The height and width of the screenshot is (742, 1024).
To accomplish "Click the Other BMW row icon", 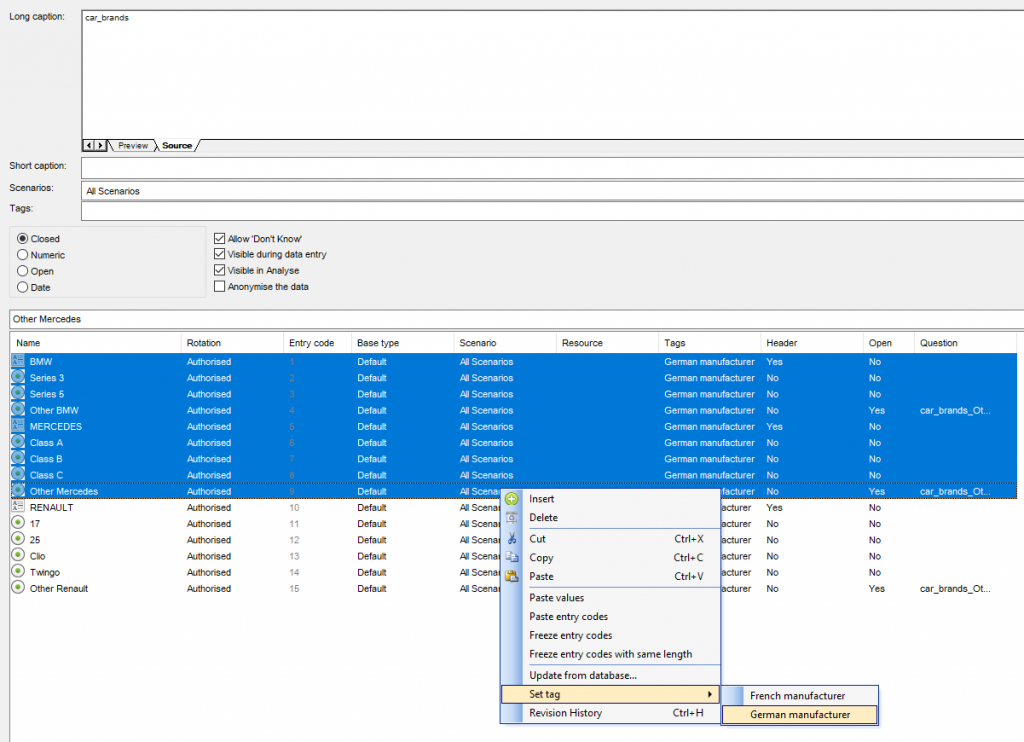I will coord(18,410).
